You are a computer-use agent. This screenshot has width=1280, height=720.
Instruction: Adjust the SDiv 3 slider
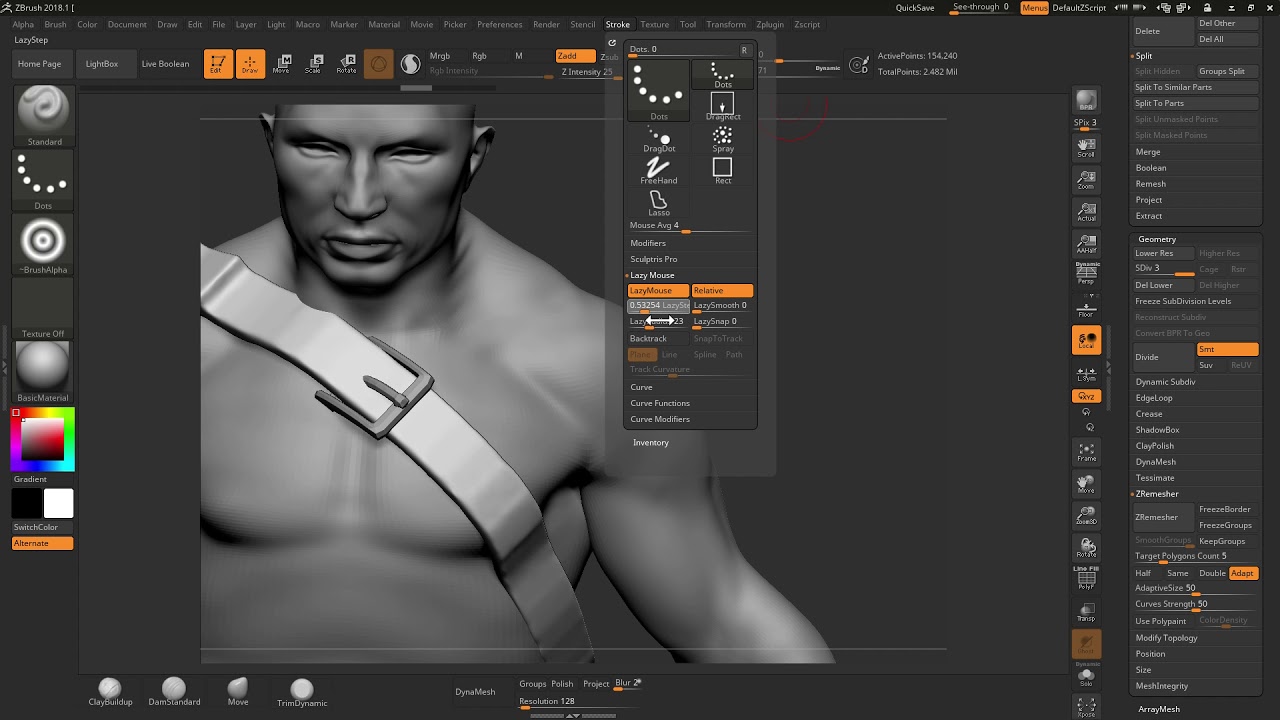click(x=1164, y=269)
